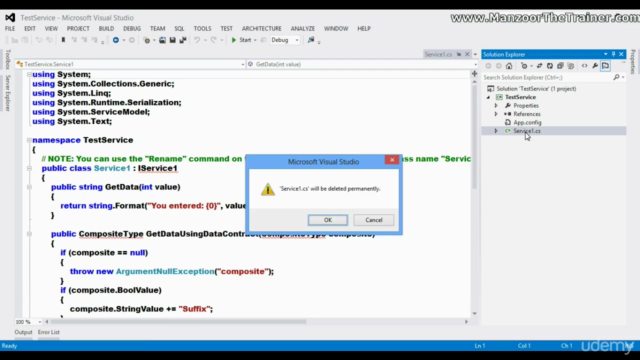Open the ANALYZE menu
The height and width of the screenshot is (360, 640).
302,29
